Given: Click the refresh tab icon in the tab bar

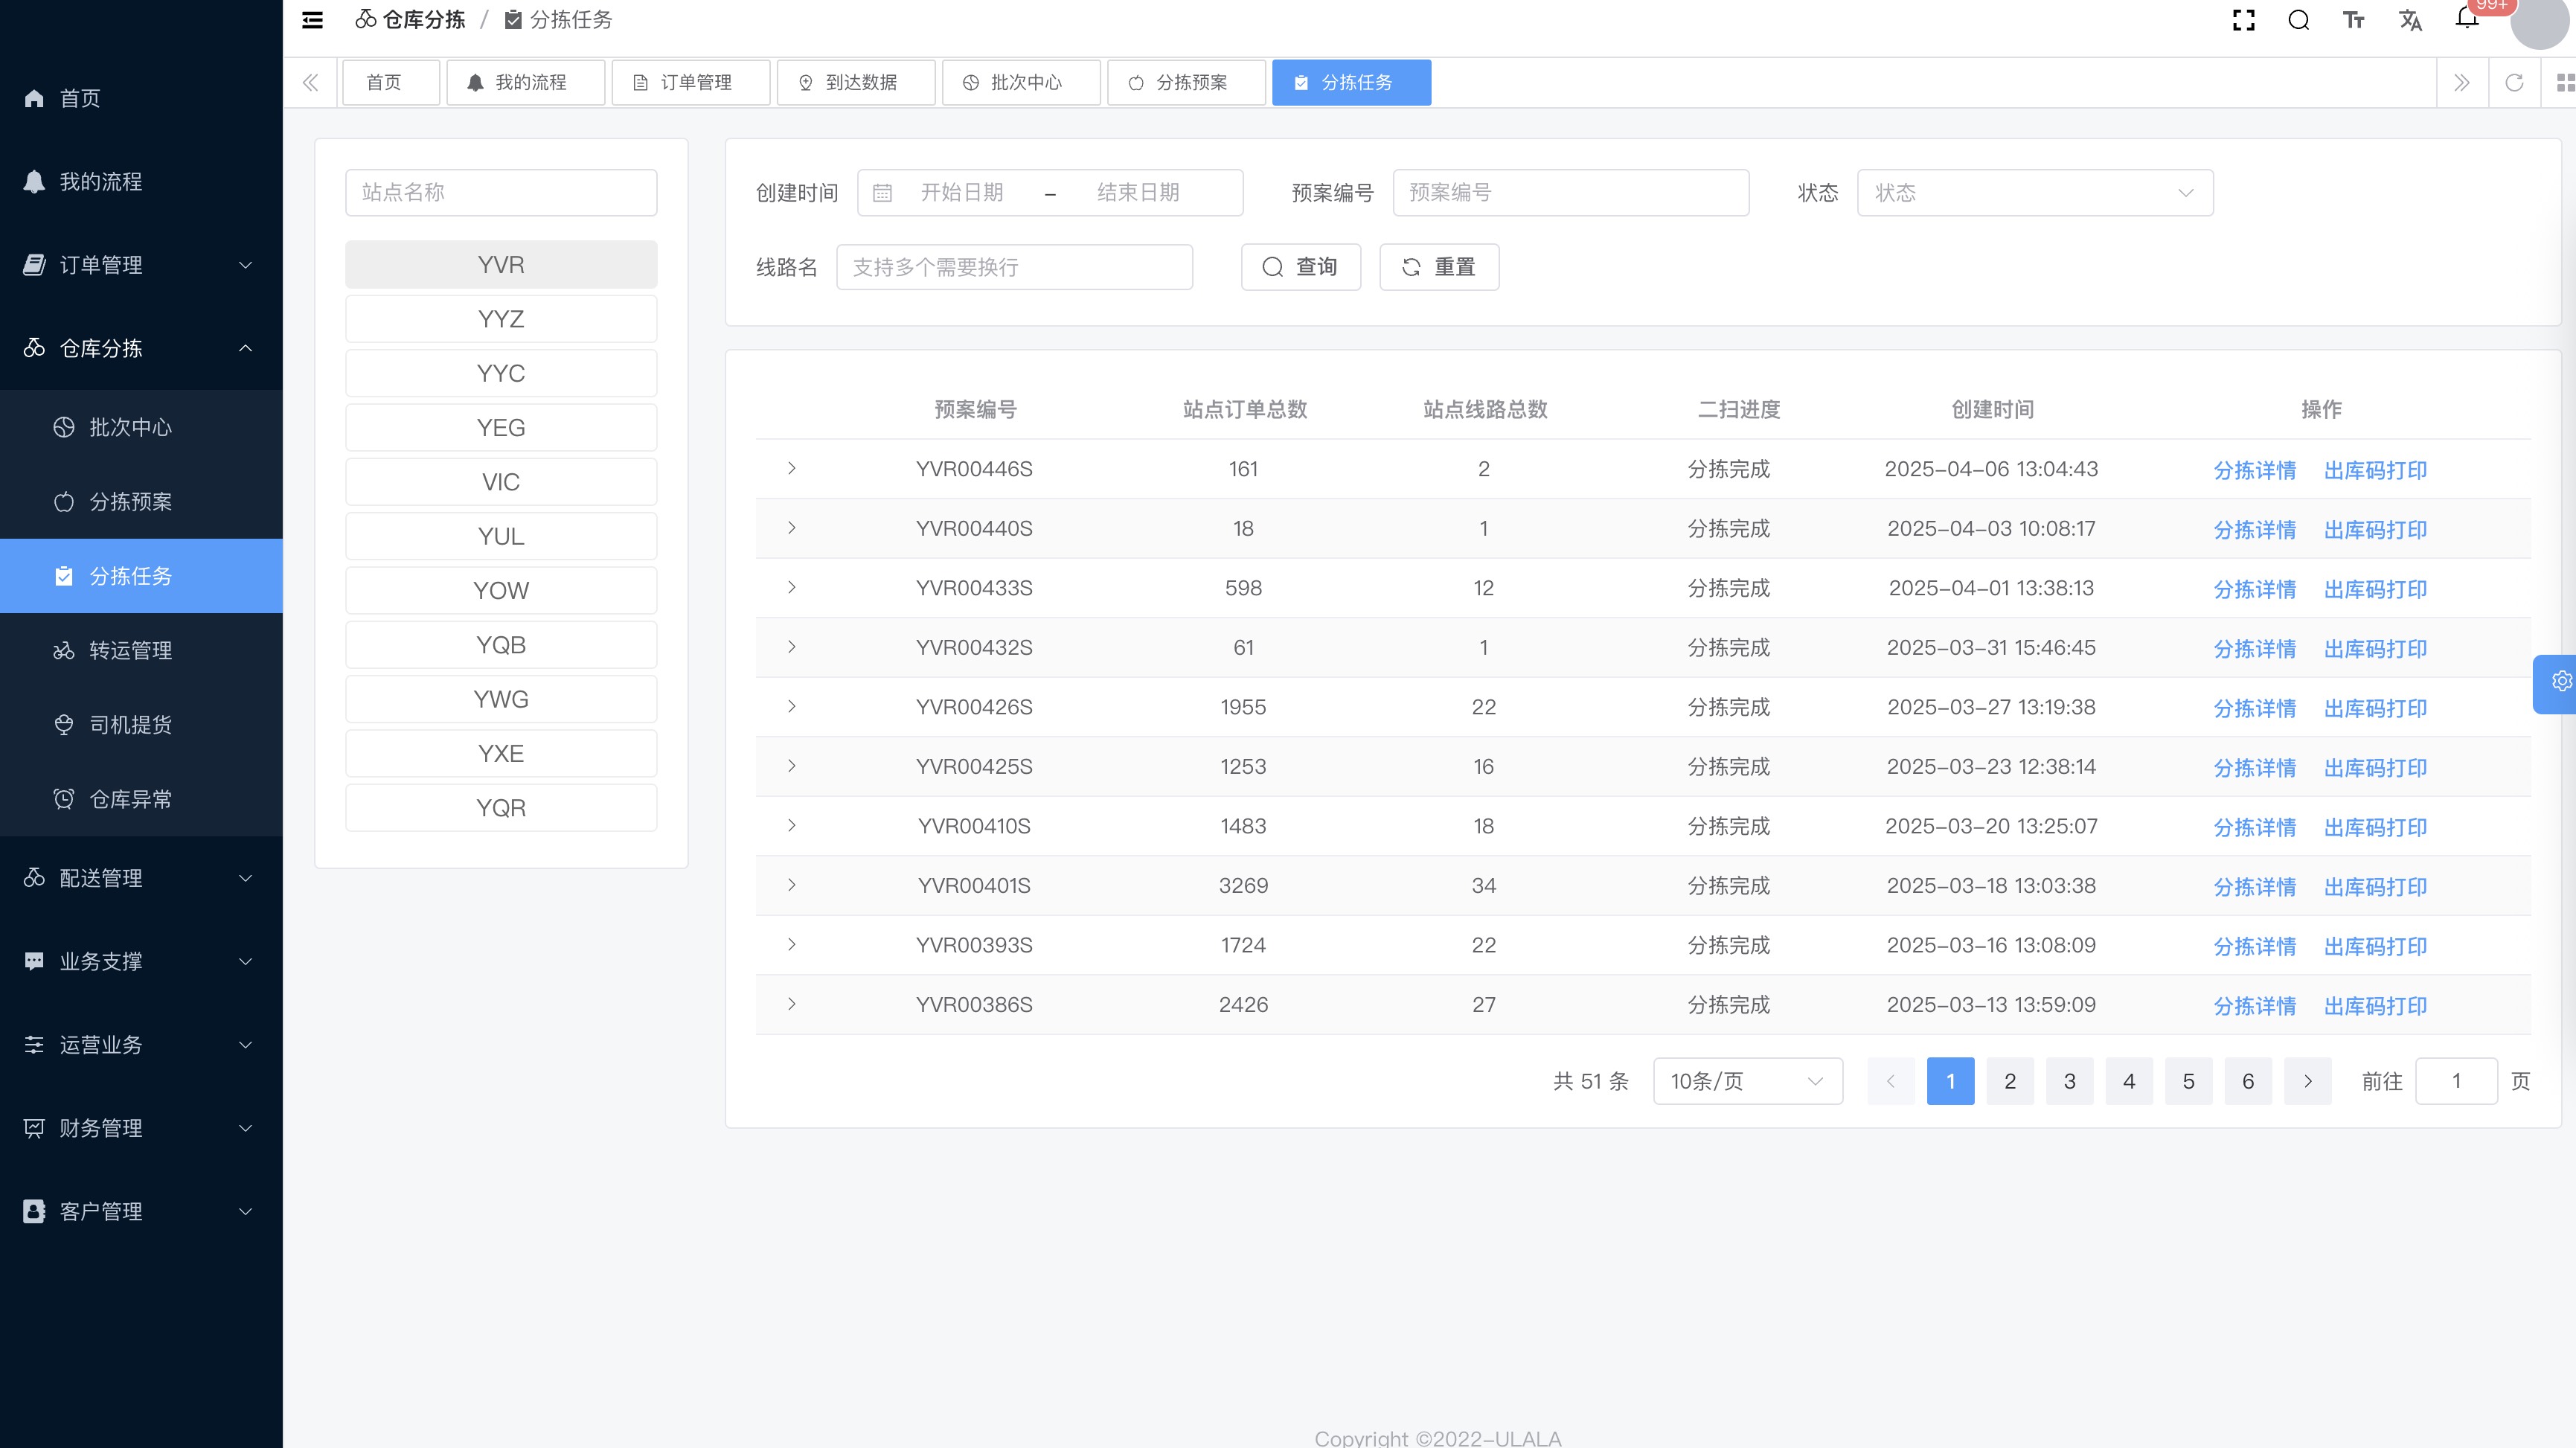Looking at the screenshot, I should click(x=2514, y=82).
